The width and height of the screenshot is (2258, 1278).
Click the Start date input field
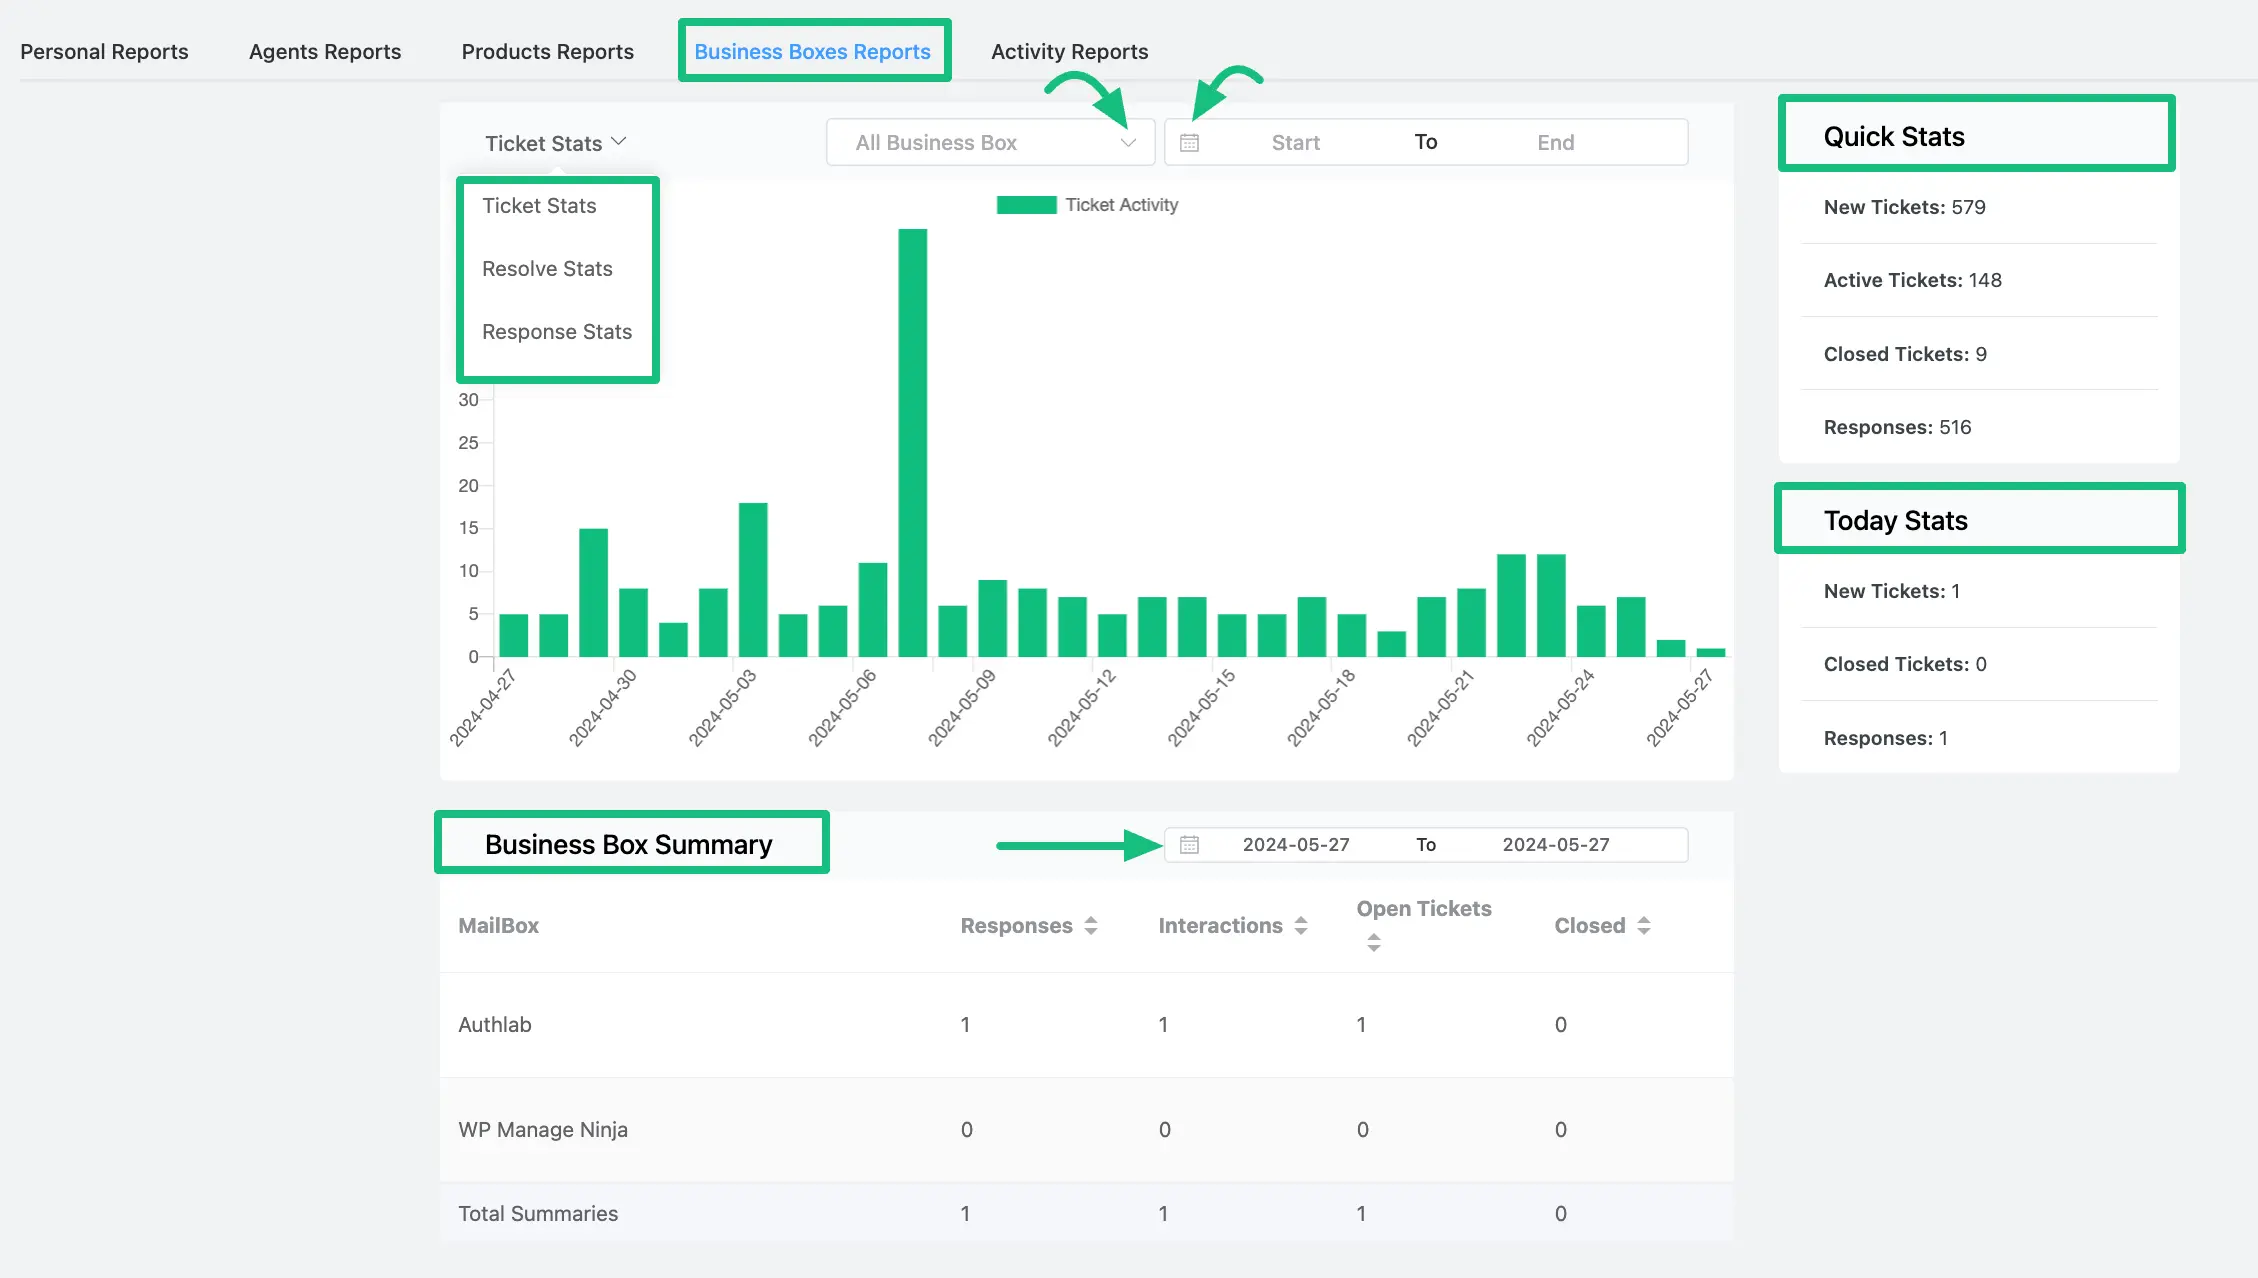pyautogui.click(x=1296, y=141)
